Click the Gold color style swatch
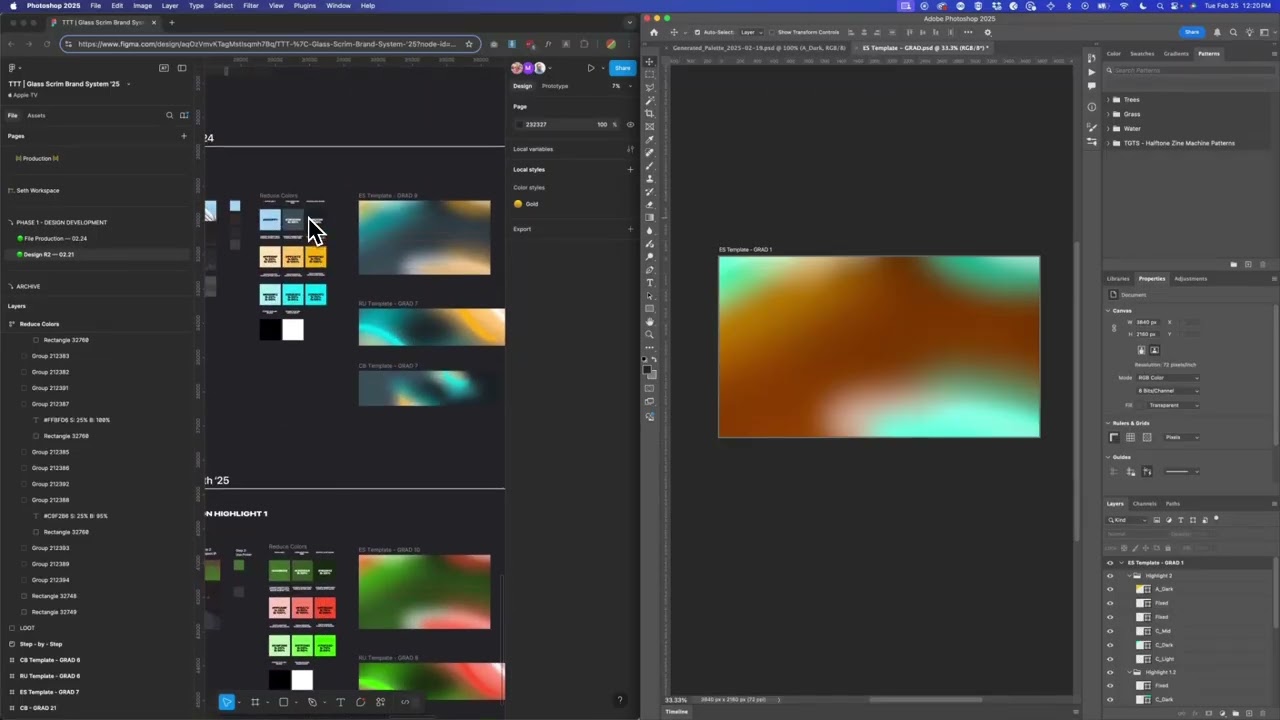This screenshot has width=1280, height=720. (x=518, y=204)
